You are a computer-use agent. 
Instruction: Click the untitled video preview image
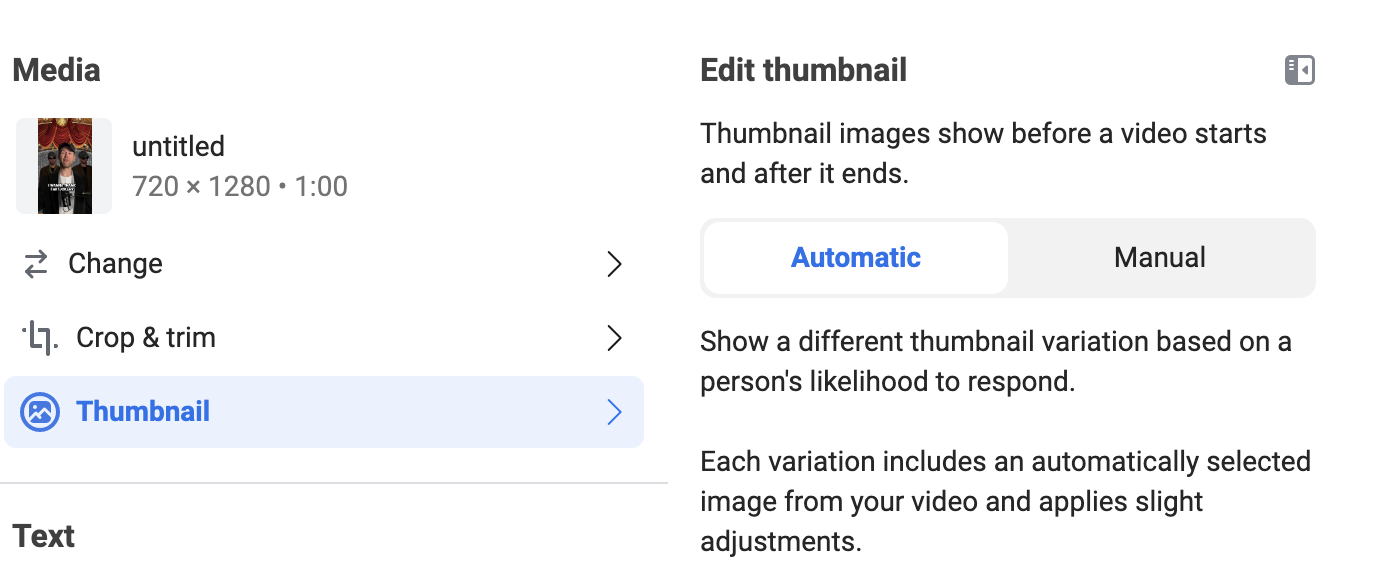point(63,165)
